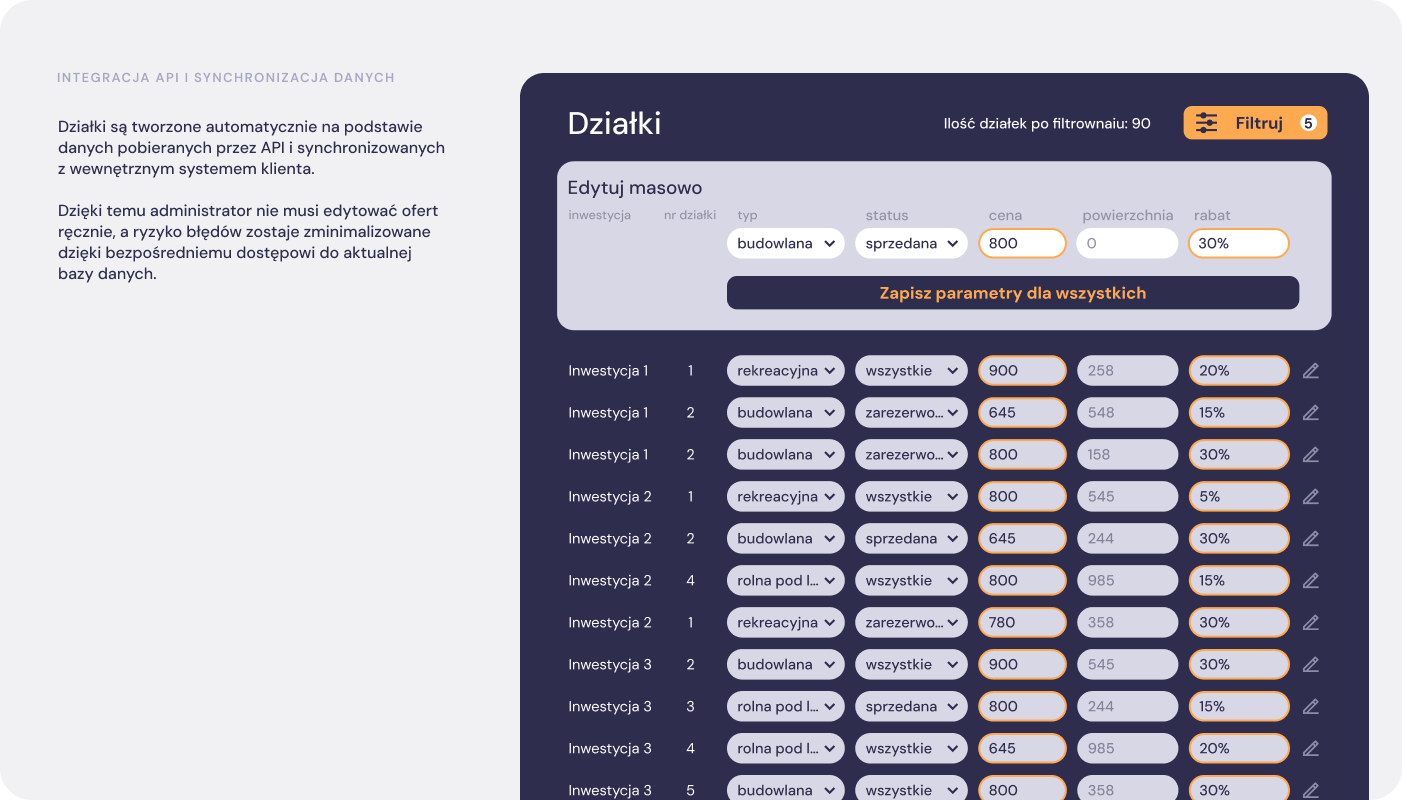Edit the row with the 5% discount
Screen dimensions: 1402x800
click(x=1310, y=497)
